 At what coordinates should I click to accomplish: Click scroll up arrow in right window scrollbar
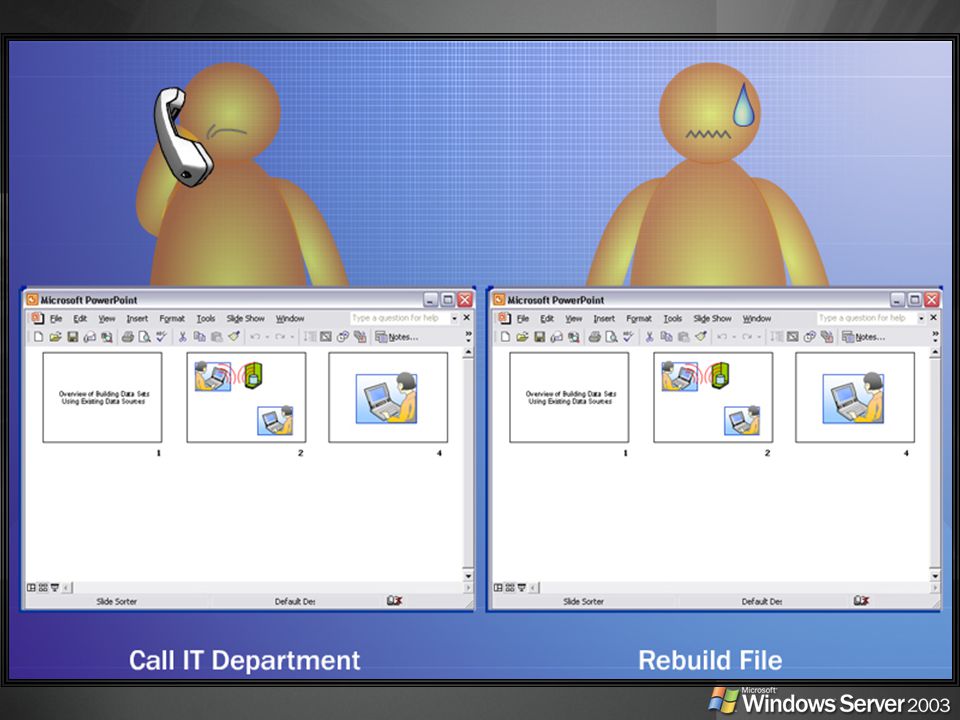[935, 353]
